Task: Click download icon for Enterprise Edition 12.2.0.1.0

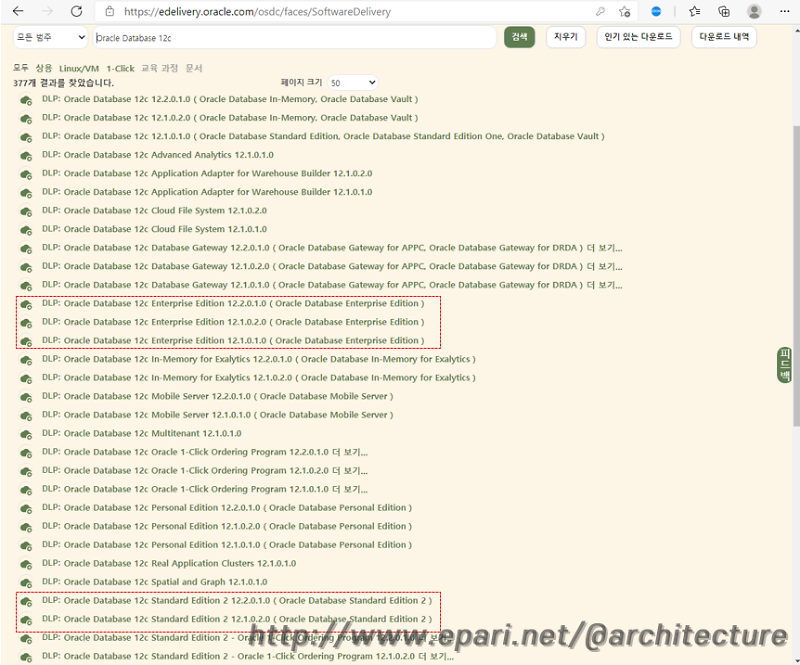Action: coord(26,304)
